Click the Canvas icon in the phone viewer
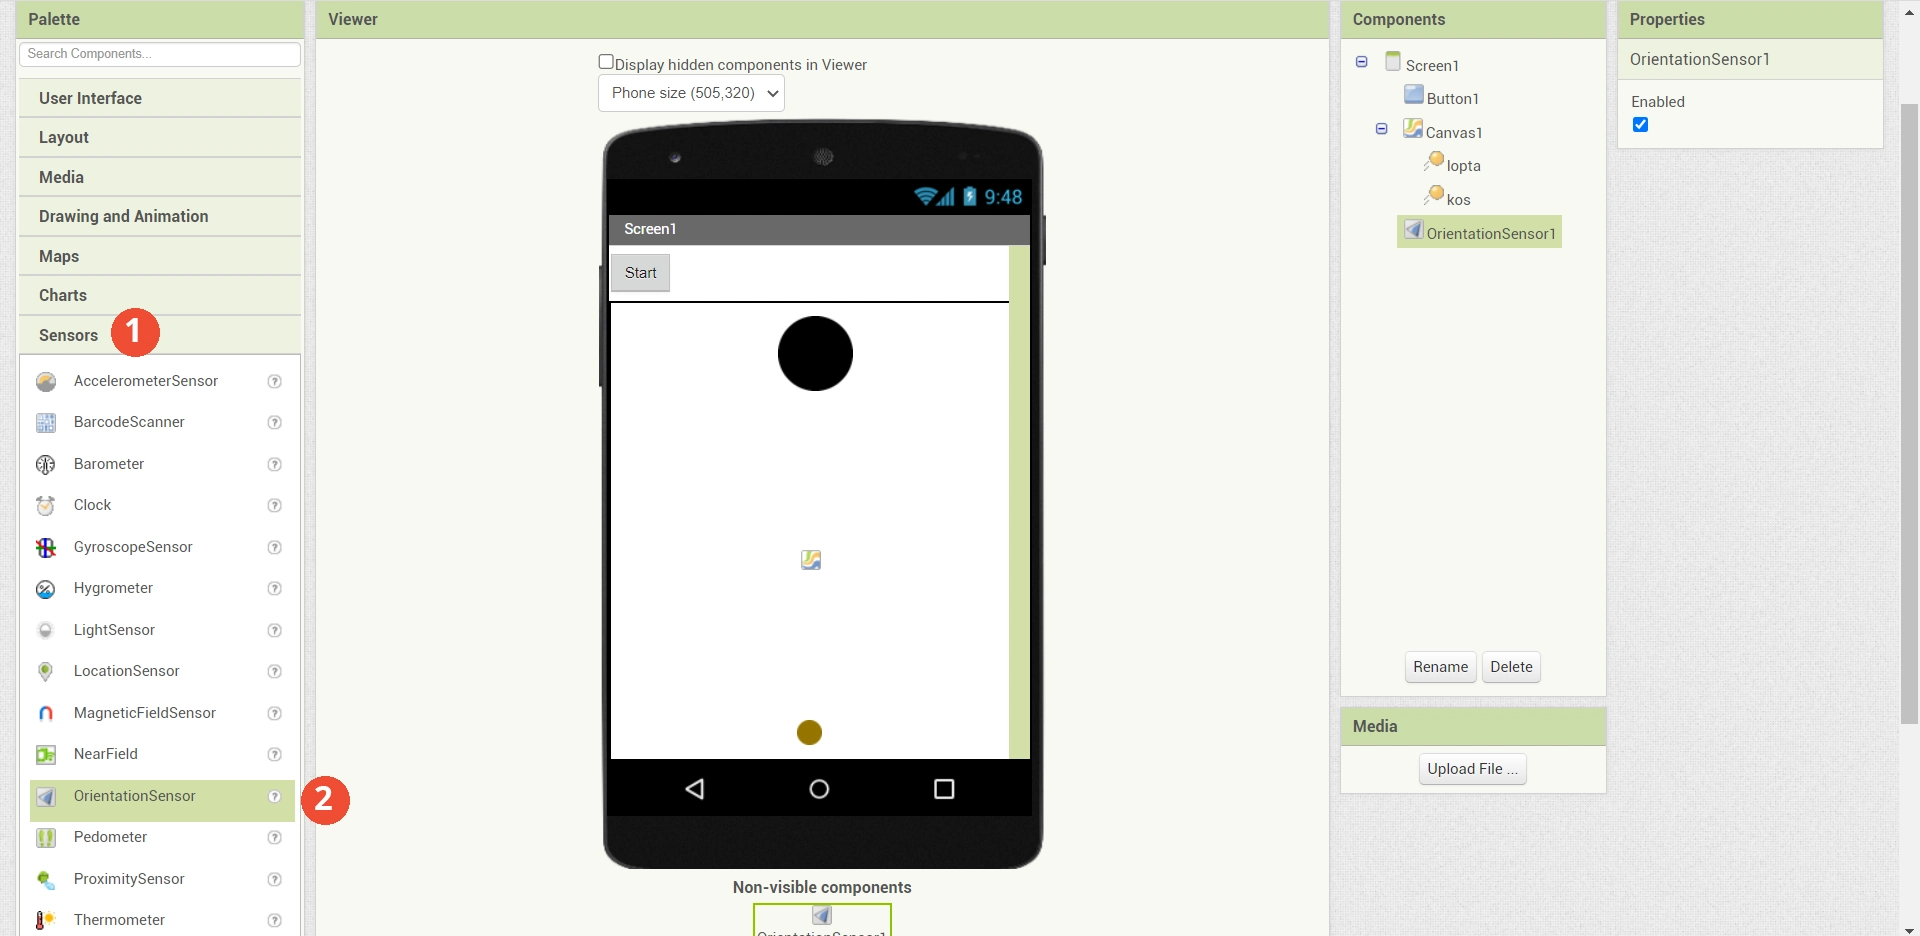Viewport: 1920px width, 936px height. pyautogui.click(x=811, y=560)
